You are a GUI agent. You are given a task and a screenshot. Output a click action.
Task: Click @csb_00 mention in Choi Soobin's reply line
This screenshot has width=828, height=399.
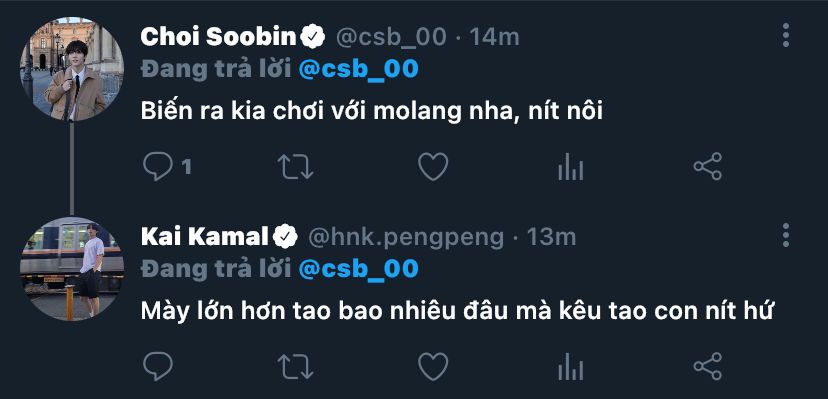359,69
